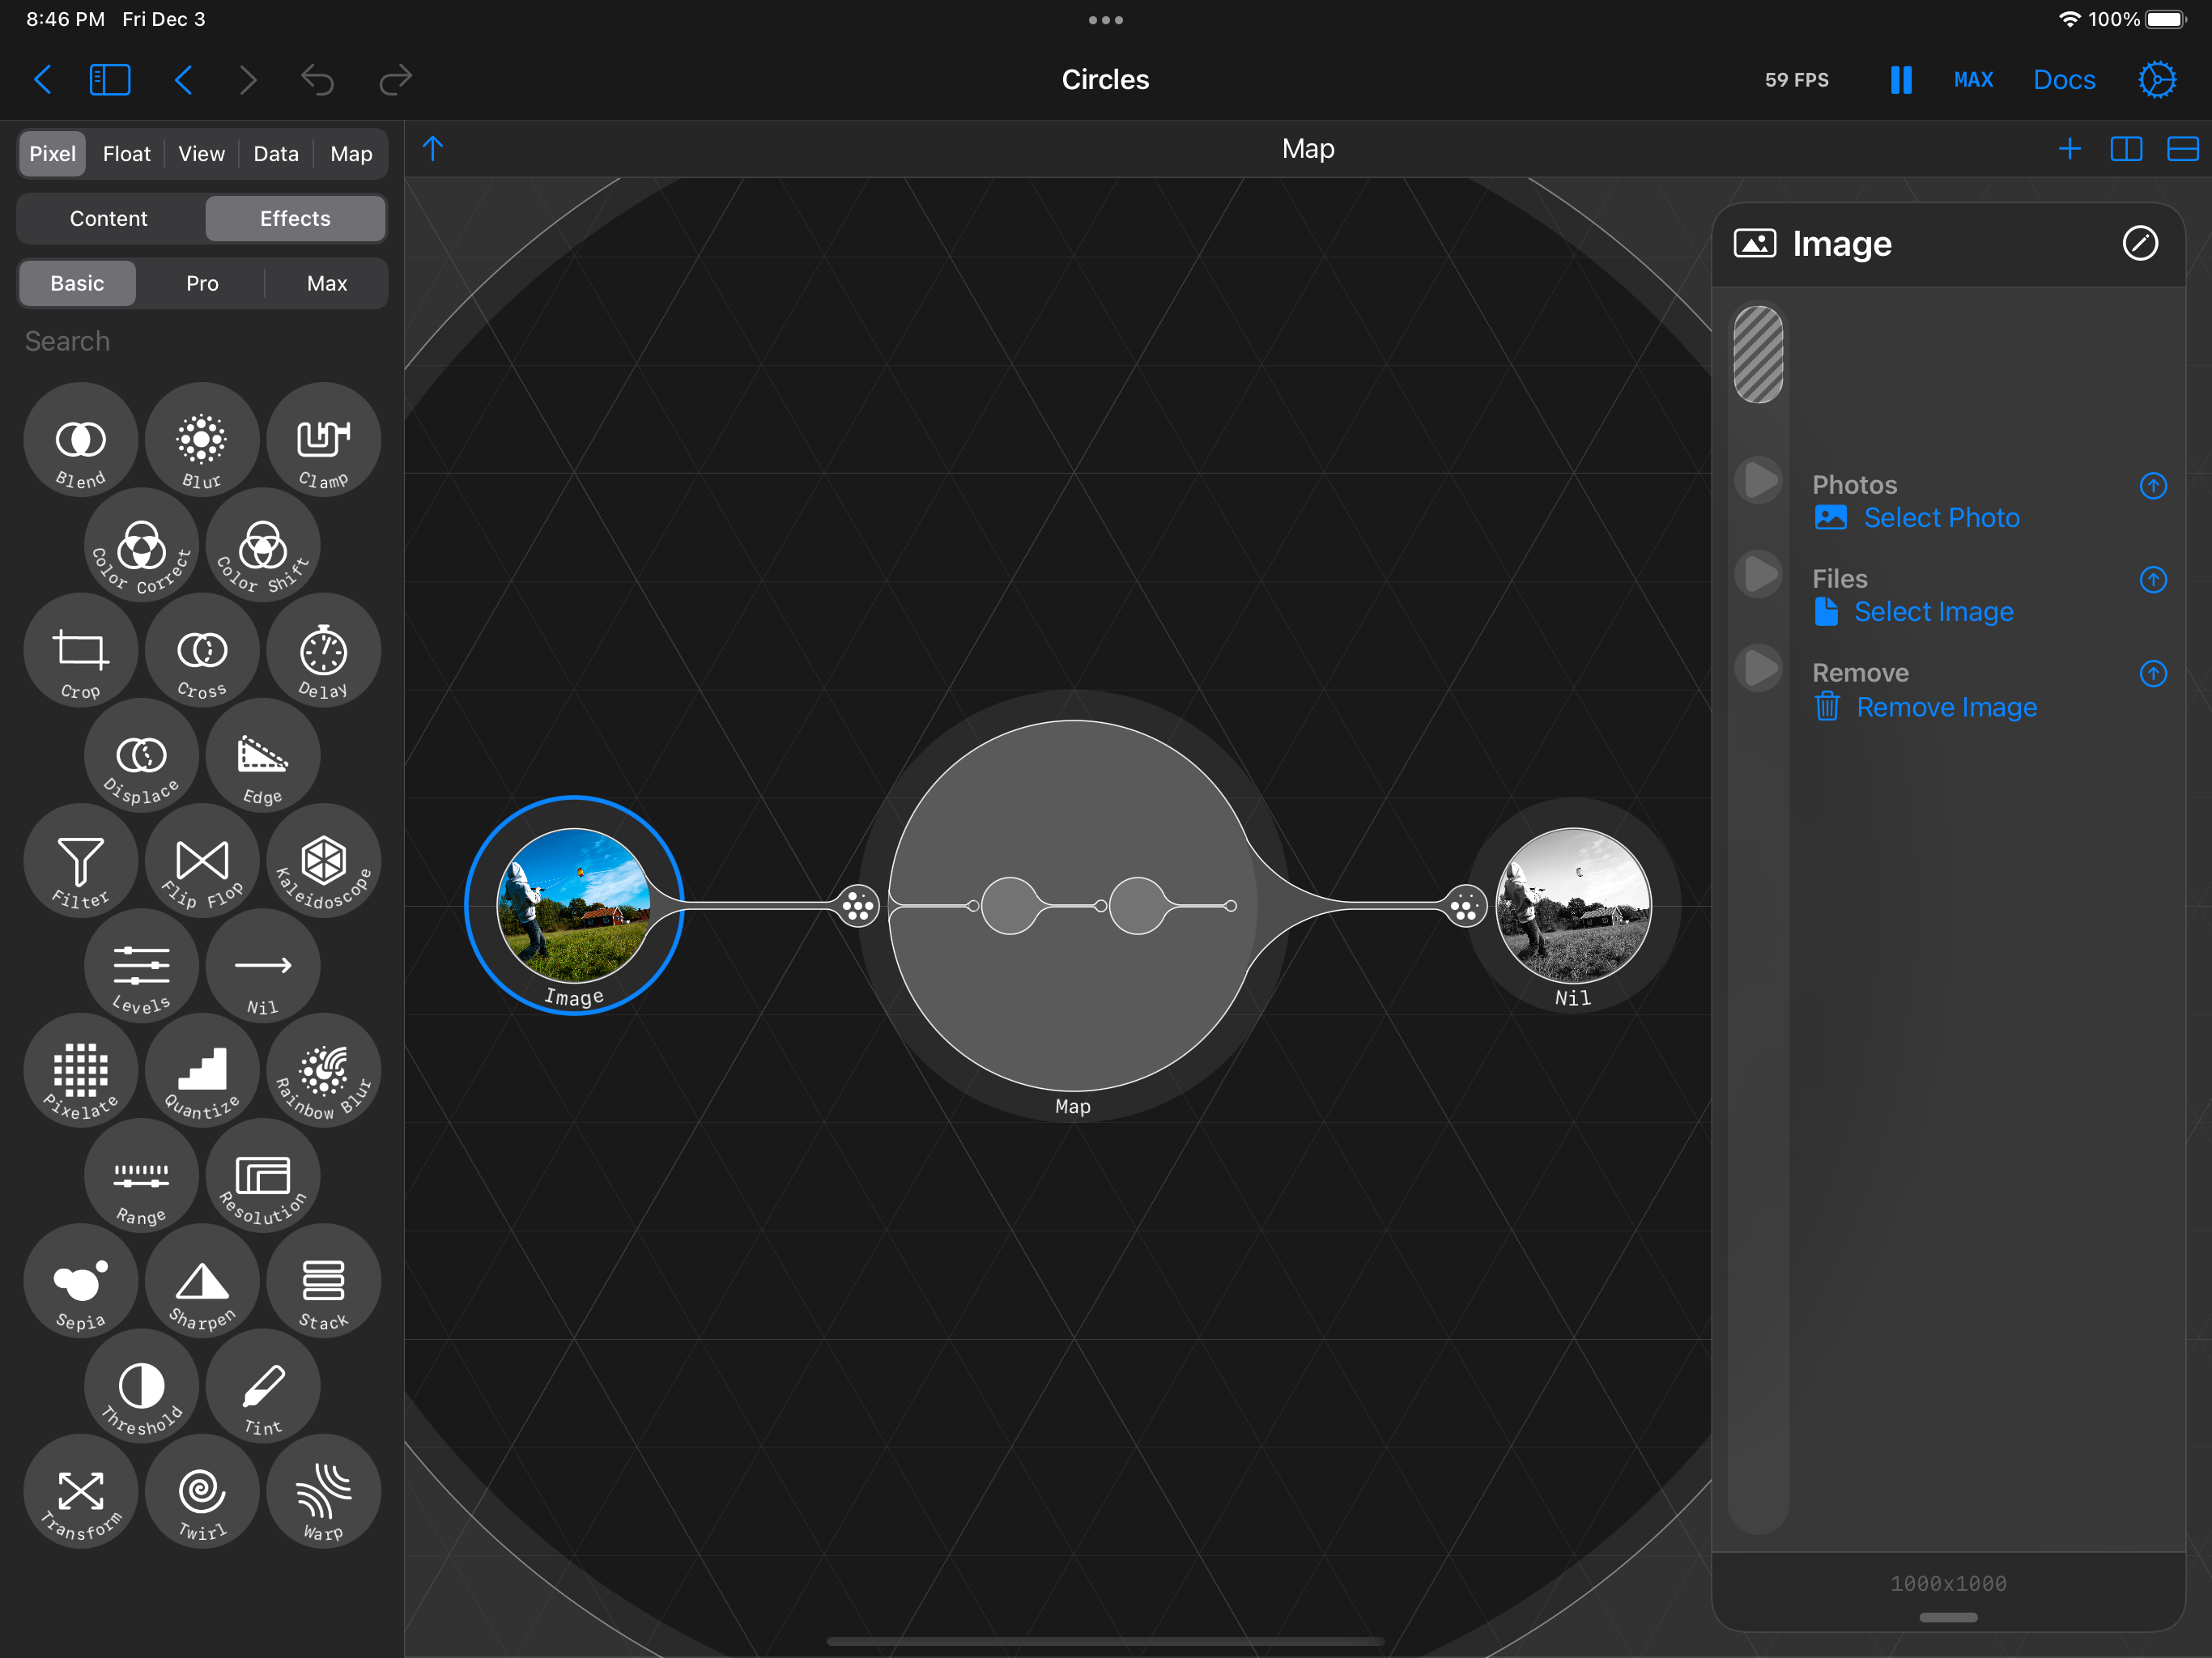Expand the Photos row arrow
2212x1658 pixels.
2152,486
